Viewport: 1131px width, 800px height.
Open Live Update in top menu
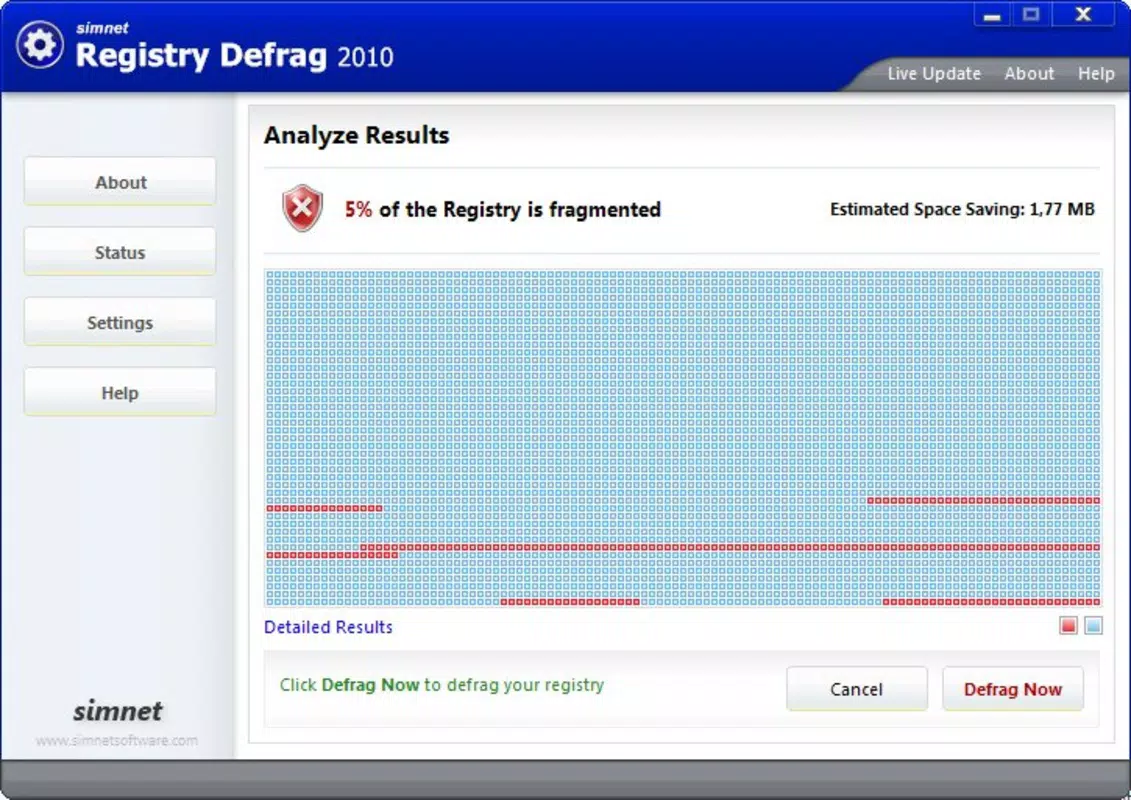point(933,74)
